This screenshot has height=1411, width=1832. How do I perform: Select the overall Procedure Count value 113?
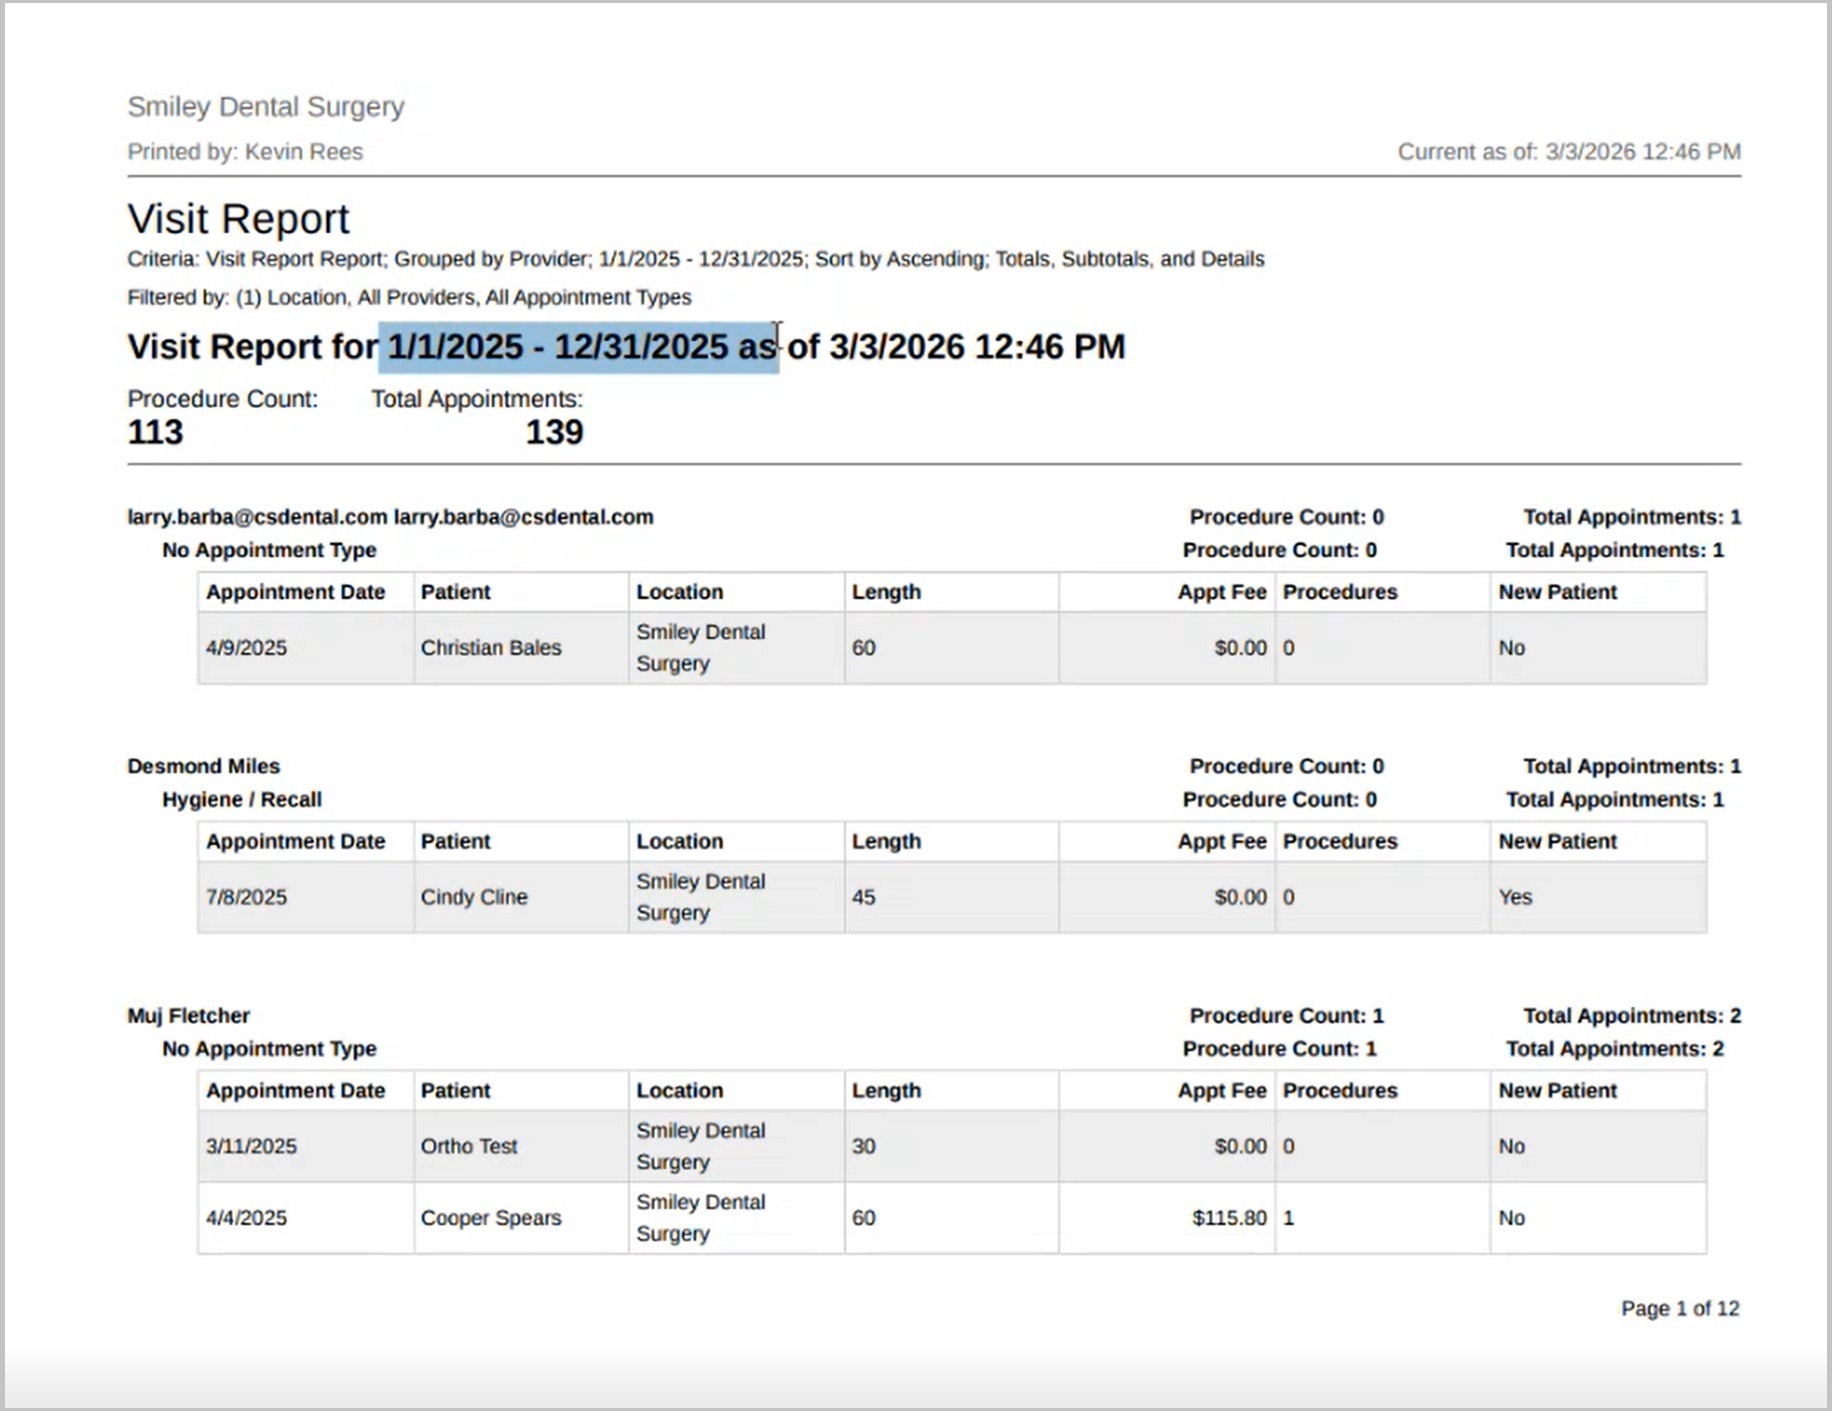pos(155,432)
